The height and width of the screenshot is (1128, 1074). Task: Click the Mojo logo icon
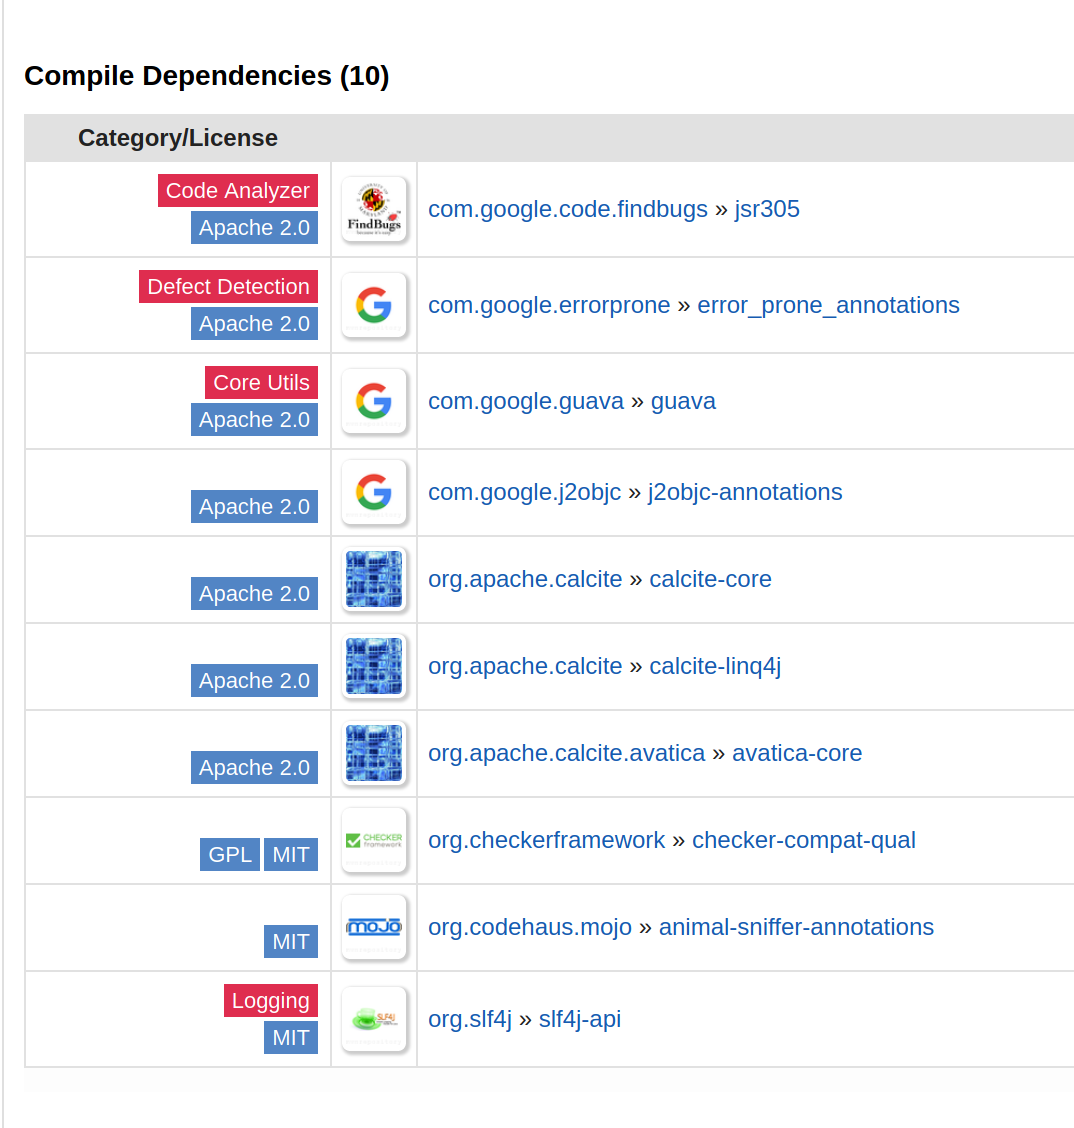(374, 927)
